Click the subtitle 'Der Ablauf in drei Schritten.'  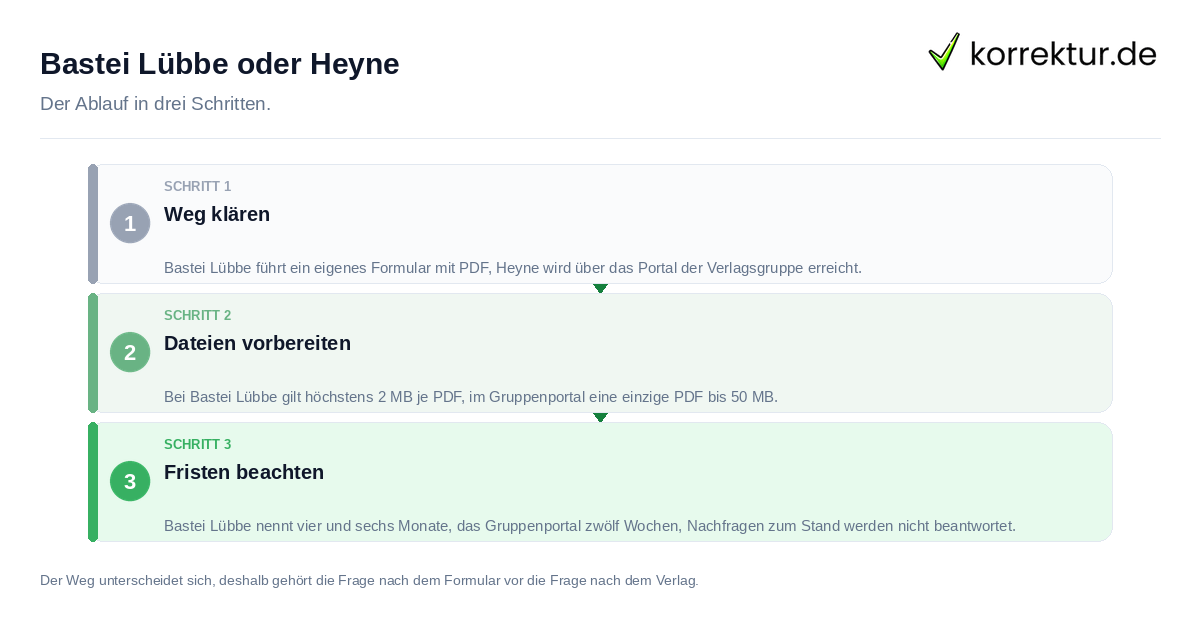[155, 104]
